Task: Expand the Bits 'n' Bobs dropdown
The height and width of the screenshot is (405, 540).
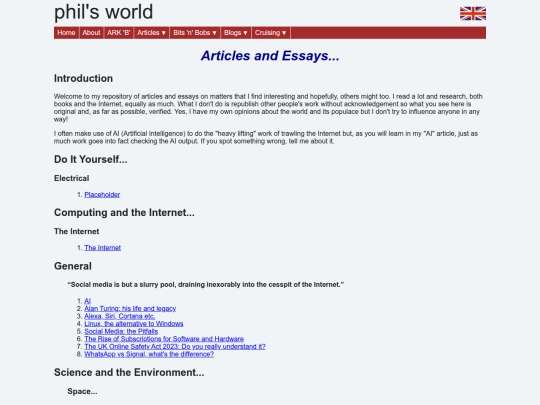Action: pyautogui.click(x=195, y=33)
